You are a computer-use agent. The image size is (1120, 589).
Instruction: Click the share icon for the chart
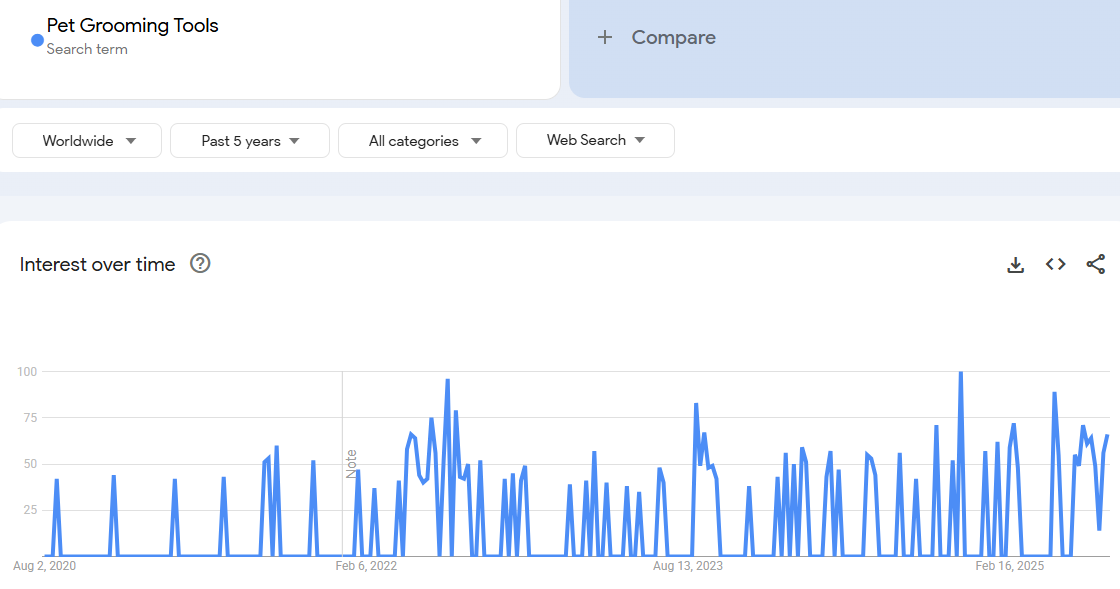tap(1095, 265)
